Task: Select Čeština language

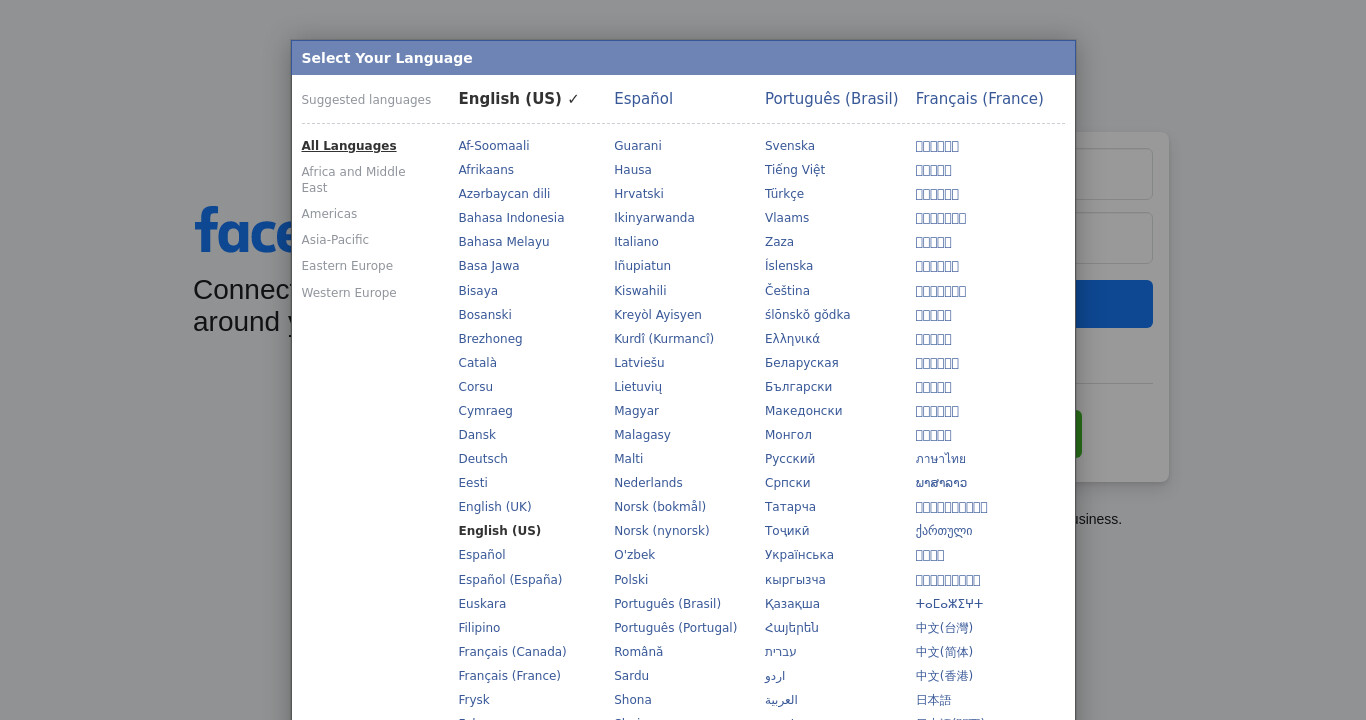Action: pyautogui.click(x=787, y=291)
